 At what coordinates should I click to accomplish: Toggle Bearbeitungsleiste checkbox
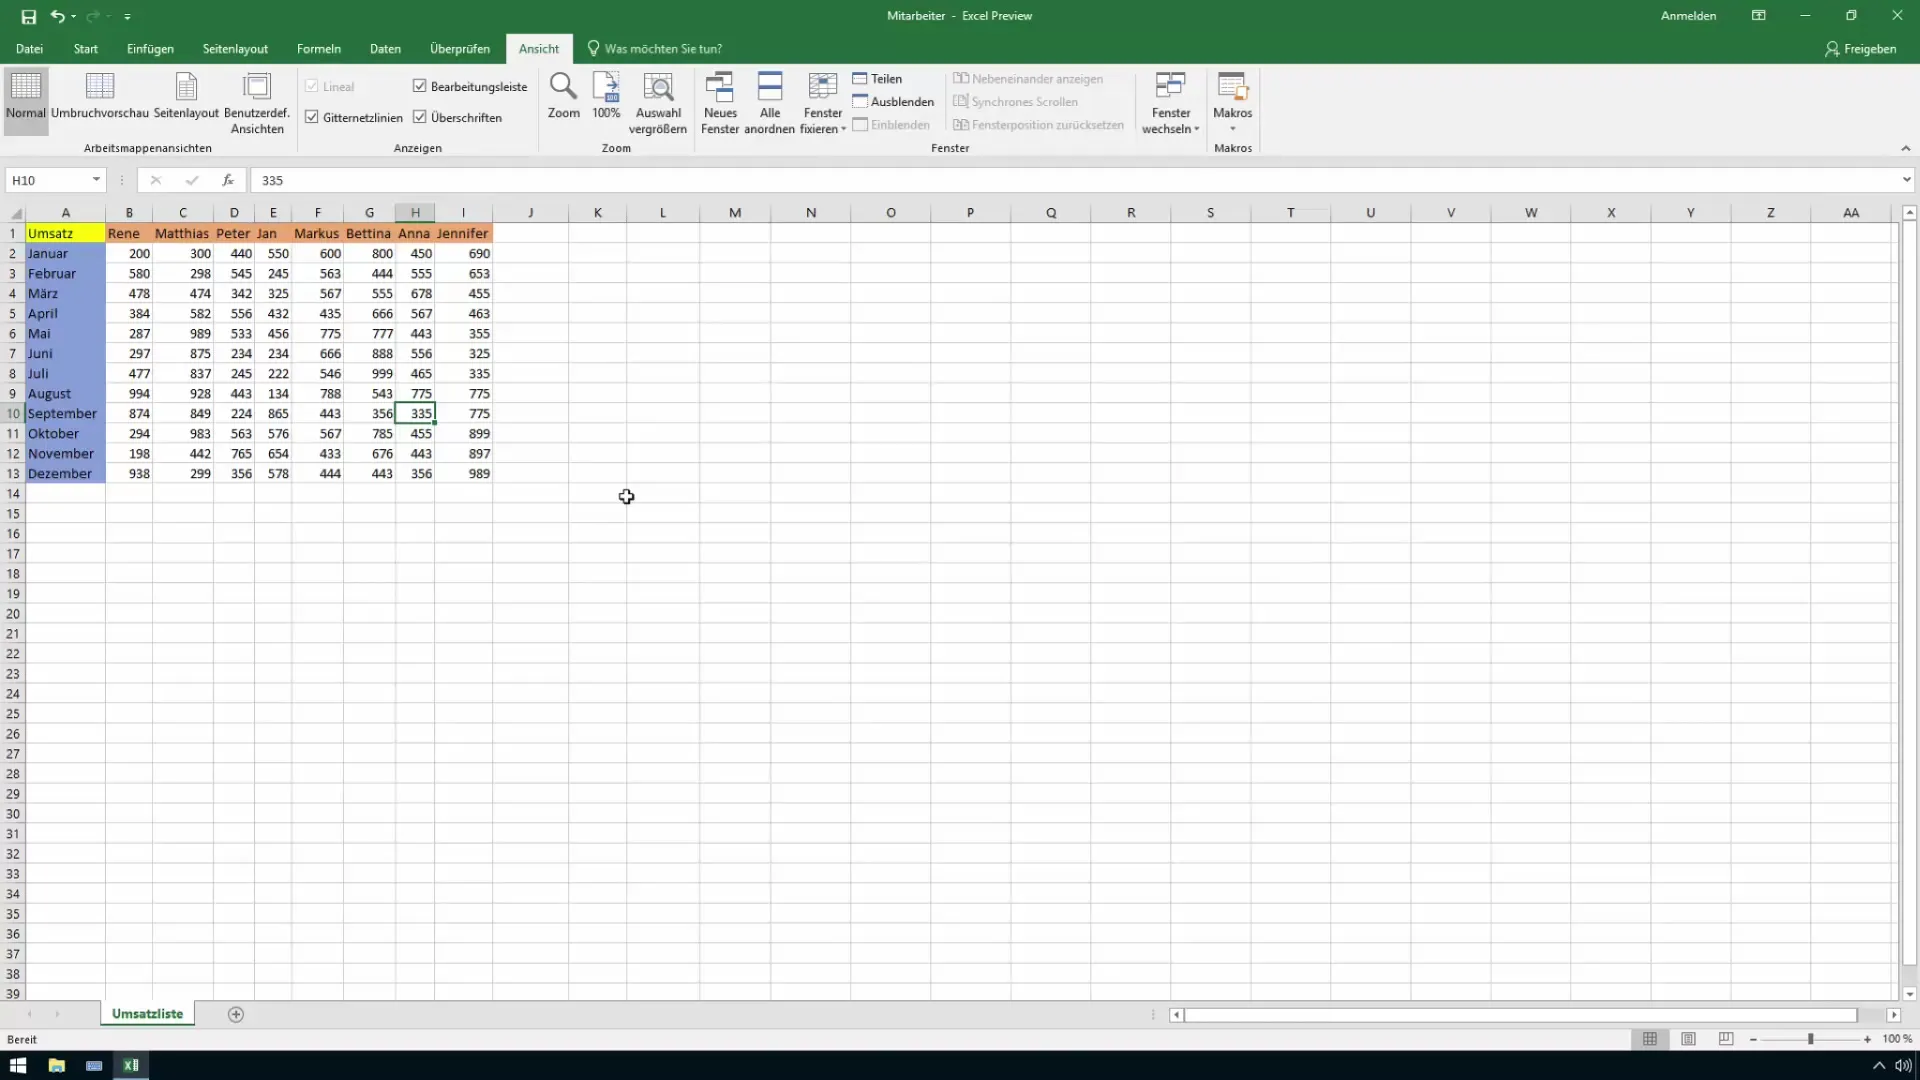(421, 86)
